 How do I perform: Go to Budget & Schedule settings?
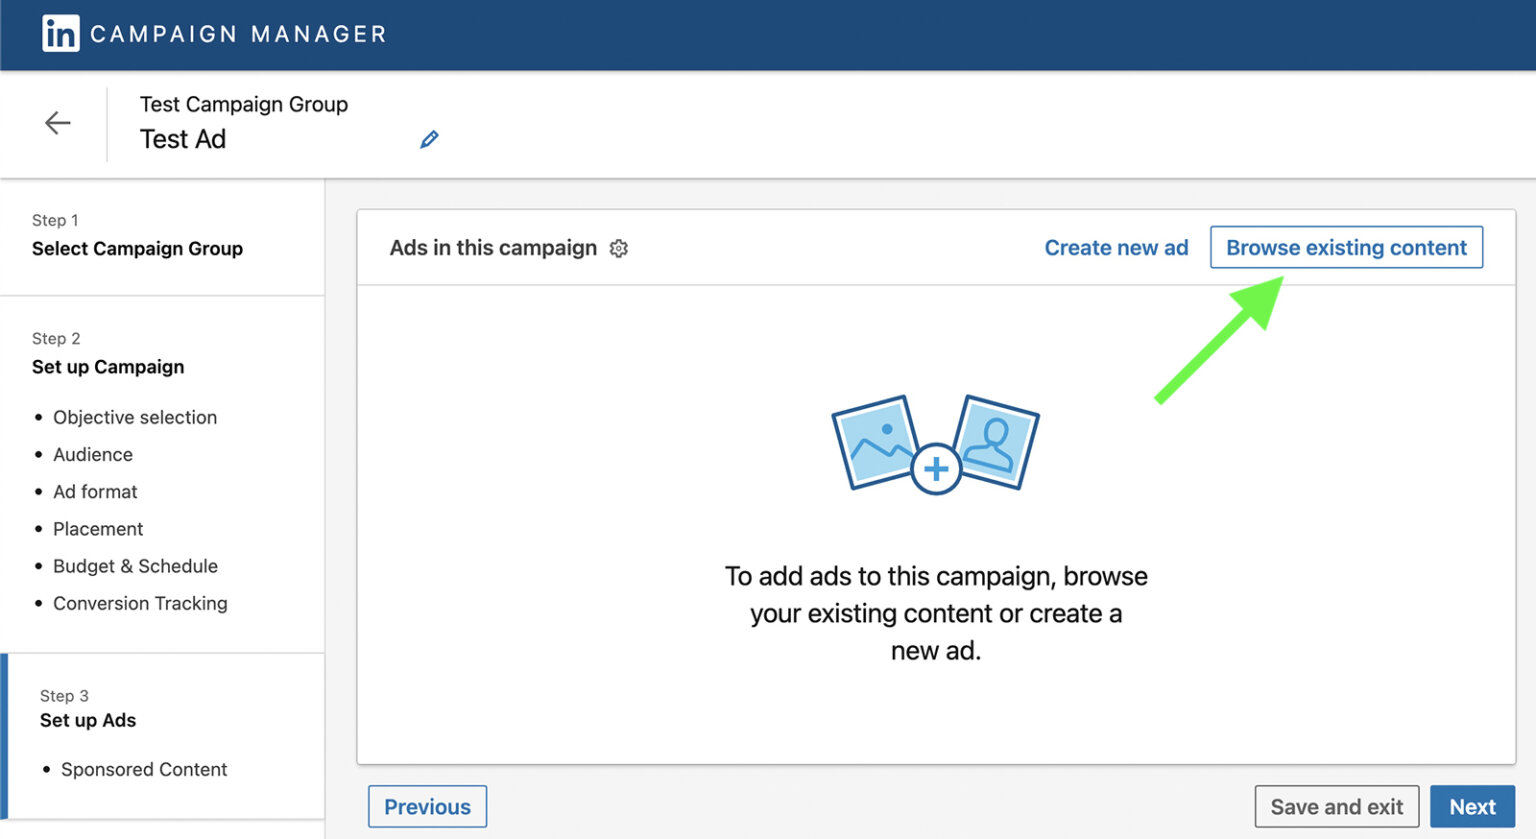tap(135, 566)
